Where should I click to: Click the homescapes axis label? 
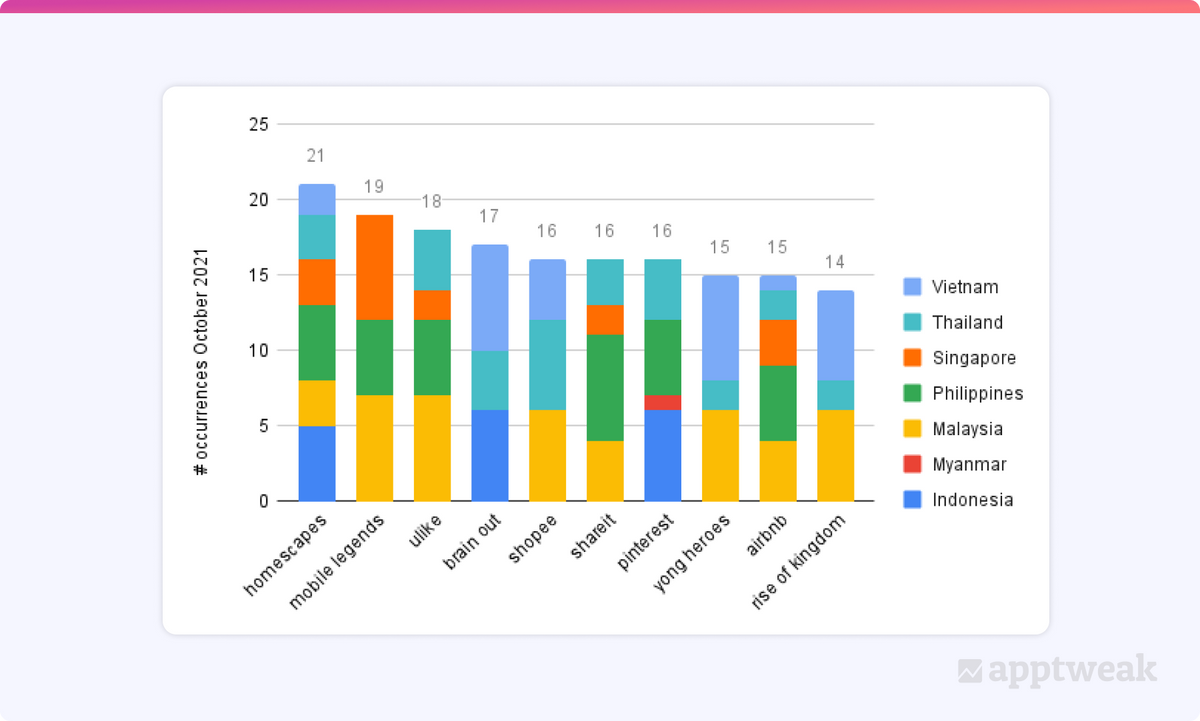coord(285,555)
